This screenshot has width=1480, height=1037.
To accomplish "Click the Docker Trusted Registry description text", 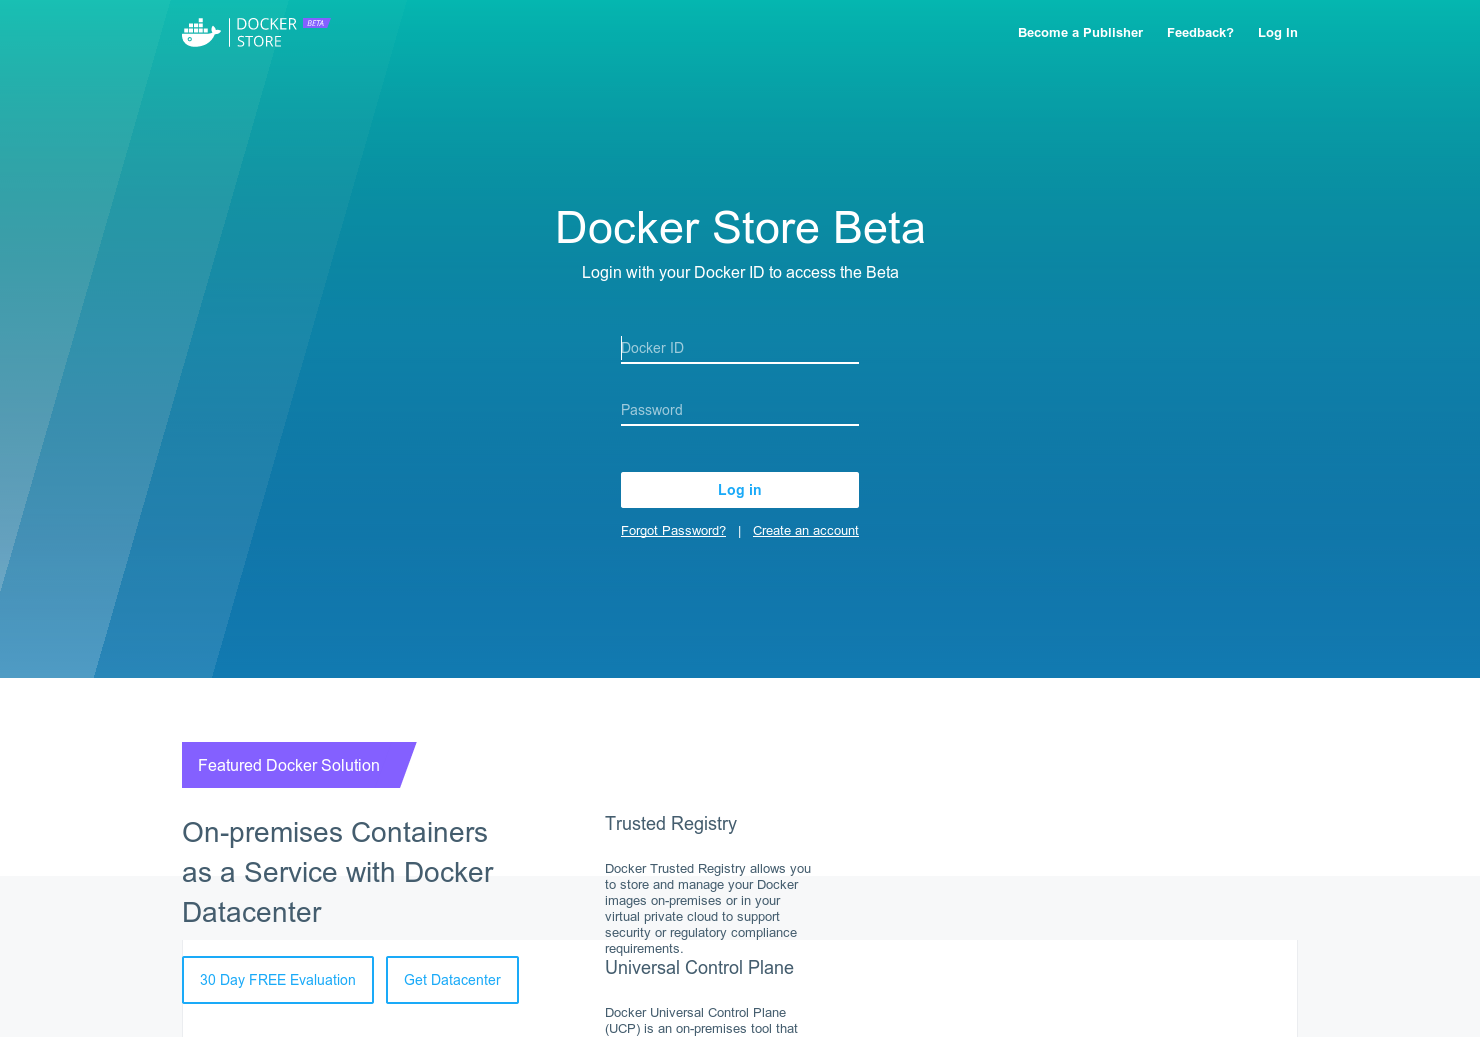I will click(707, 908).
